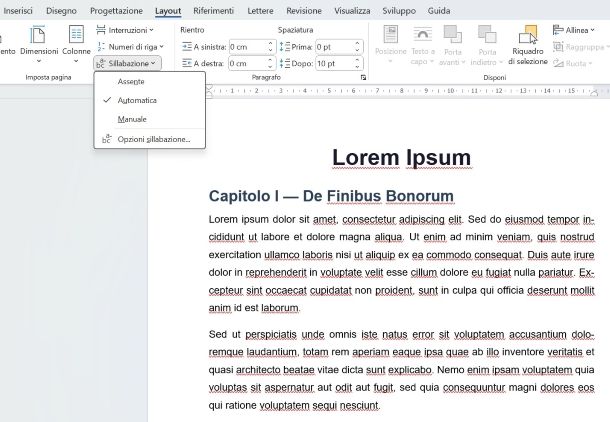Open the Numeri di riga dropdown

pyautogui.click(x=130, y=47)
